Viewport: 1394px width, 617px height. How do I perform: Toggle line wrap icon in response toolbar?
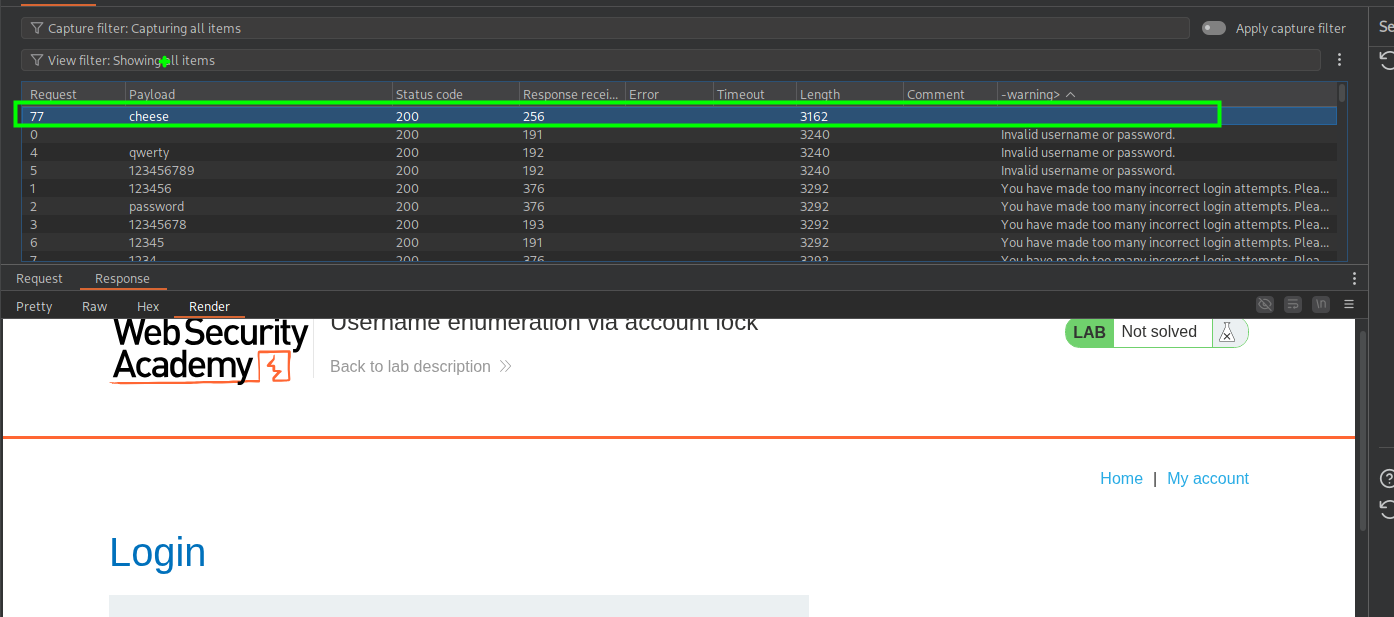pyautogui.click(x=1293, y=305)
